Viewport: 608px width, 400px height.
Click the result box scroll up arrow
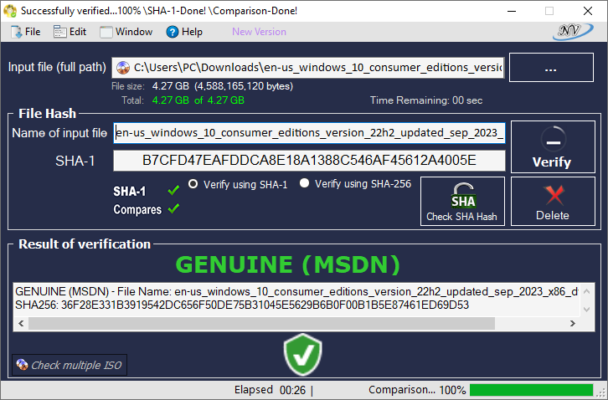[x=586, y=291]
